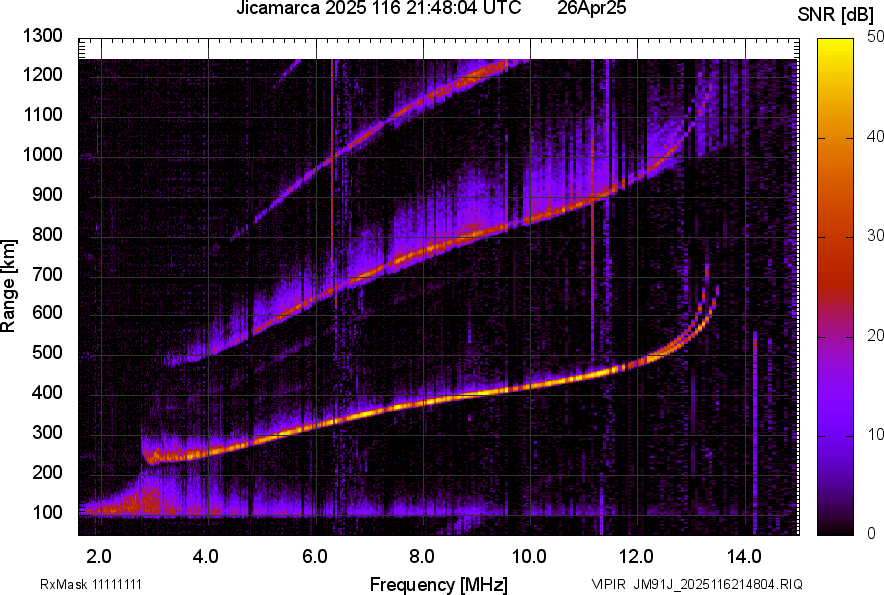The height and width of the screenshot is (595, 884).
Task: Click the colorbar tick label '0'
Action: point(872,533)
